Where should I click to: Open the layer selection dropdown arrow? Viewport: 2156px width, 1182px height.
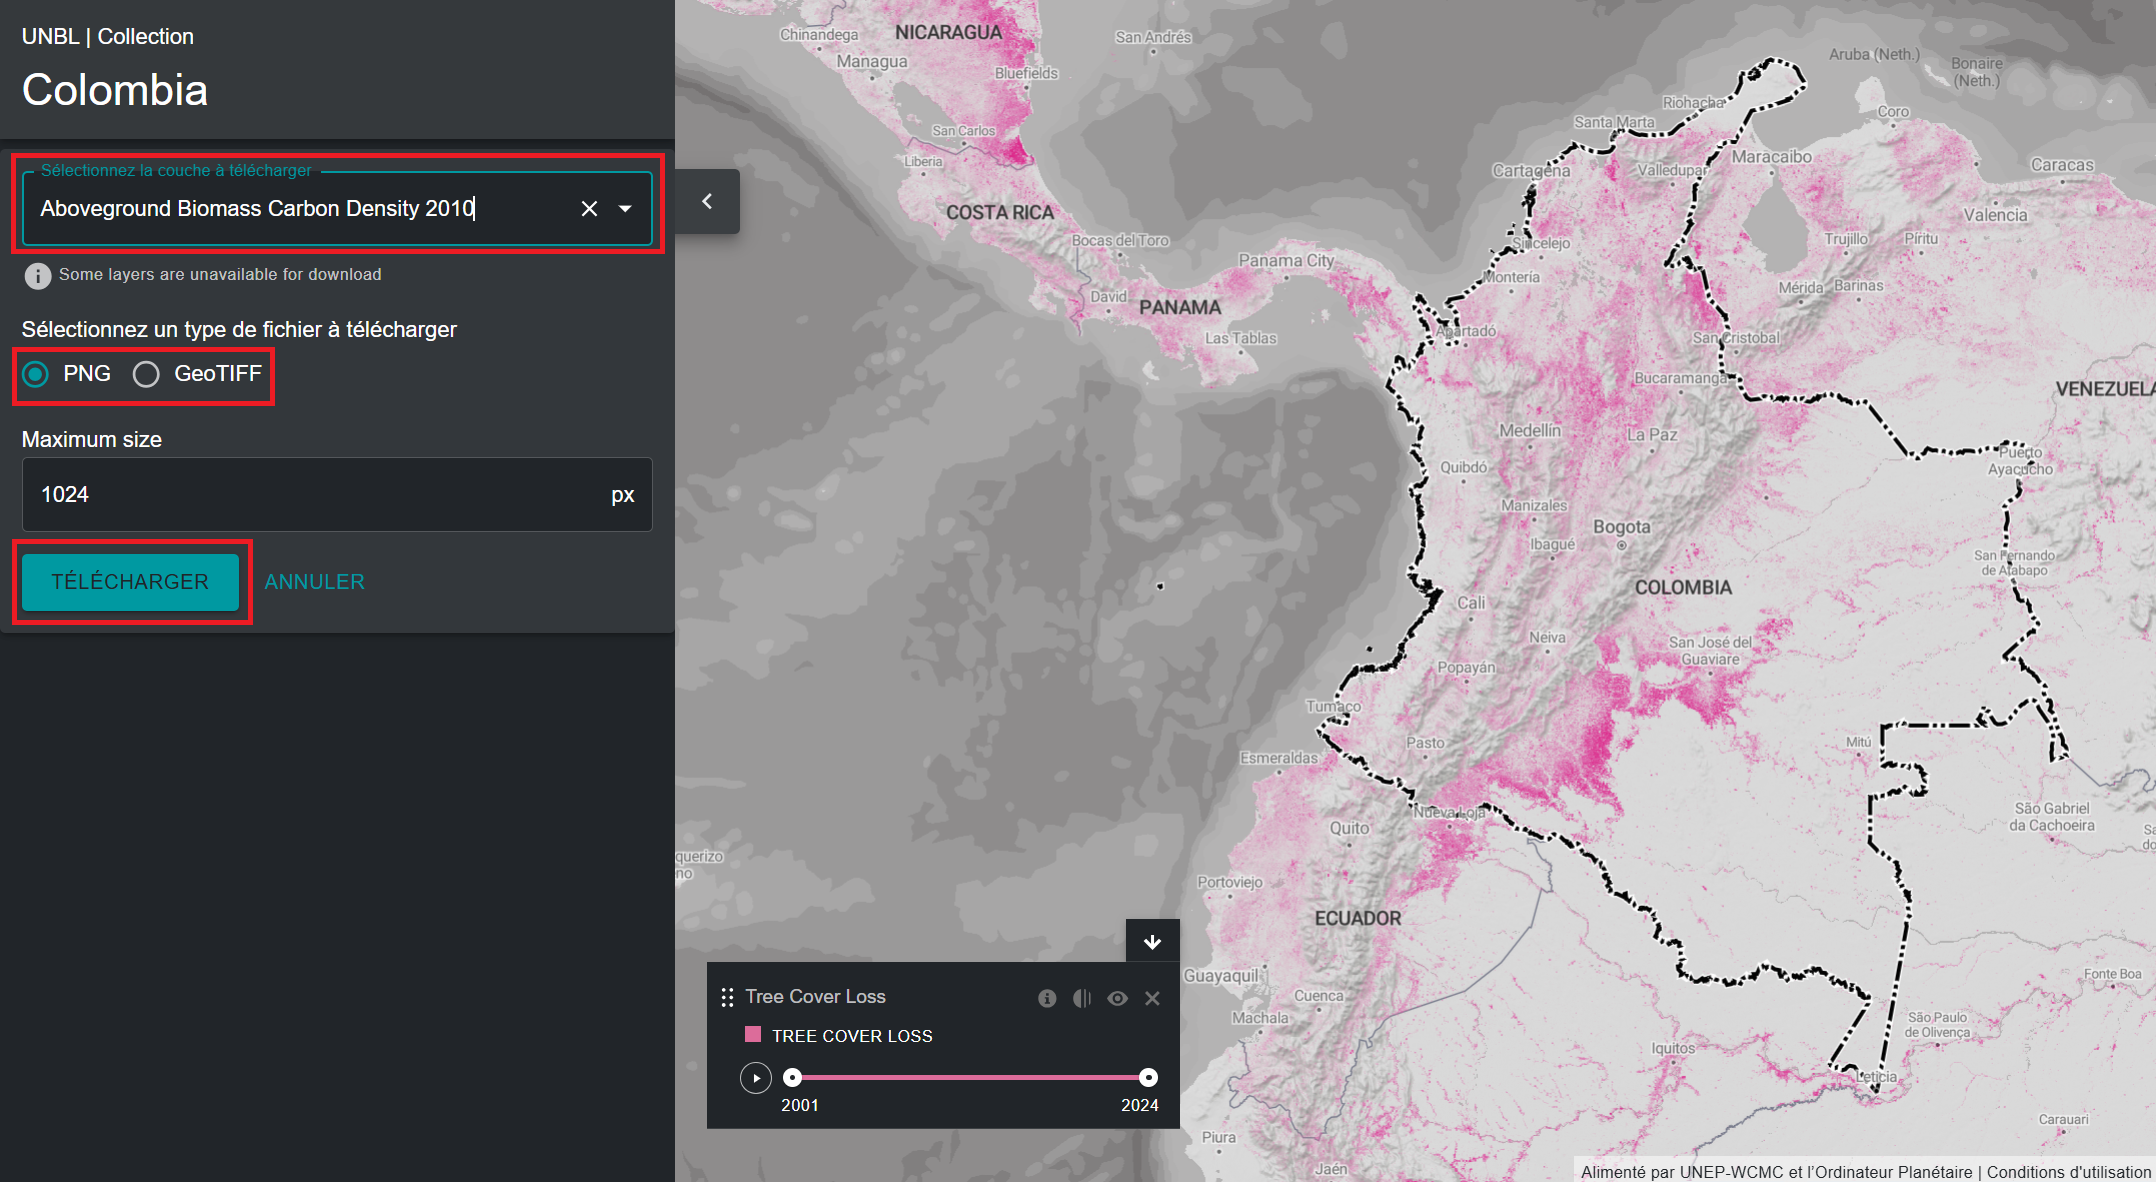pos(626,208)
